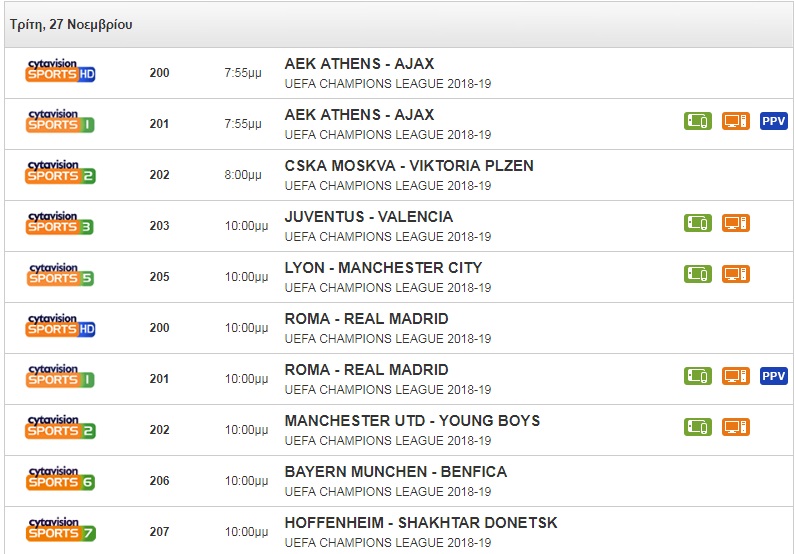Click the PPV badge on the Roma - Real Madrid row
Viewport: 794px width, 554px height.
click(774, 376)
